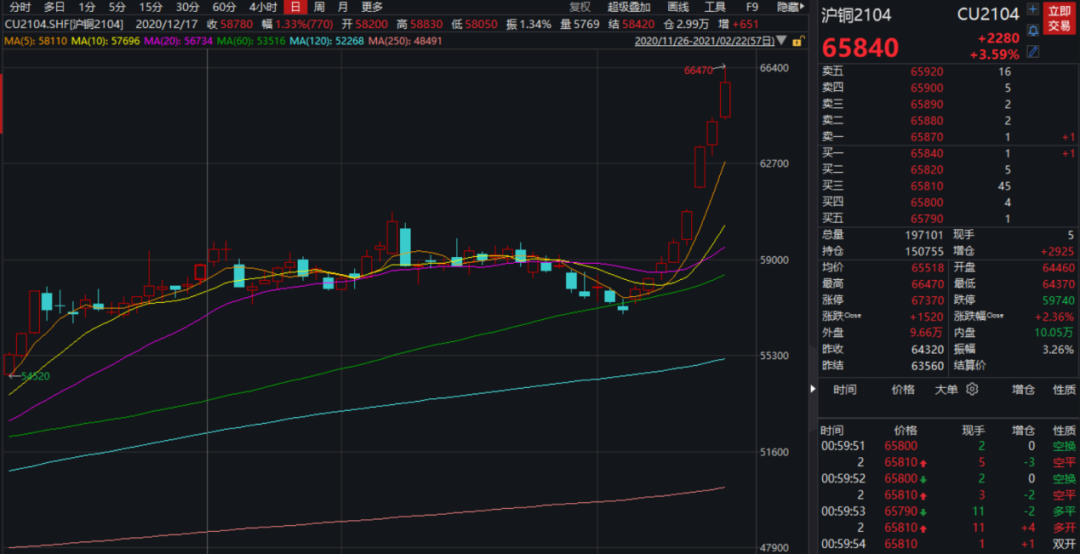Select the 60分 period tab
This screenshot has height=554, width=1080.
click(224, 7)
